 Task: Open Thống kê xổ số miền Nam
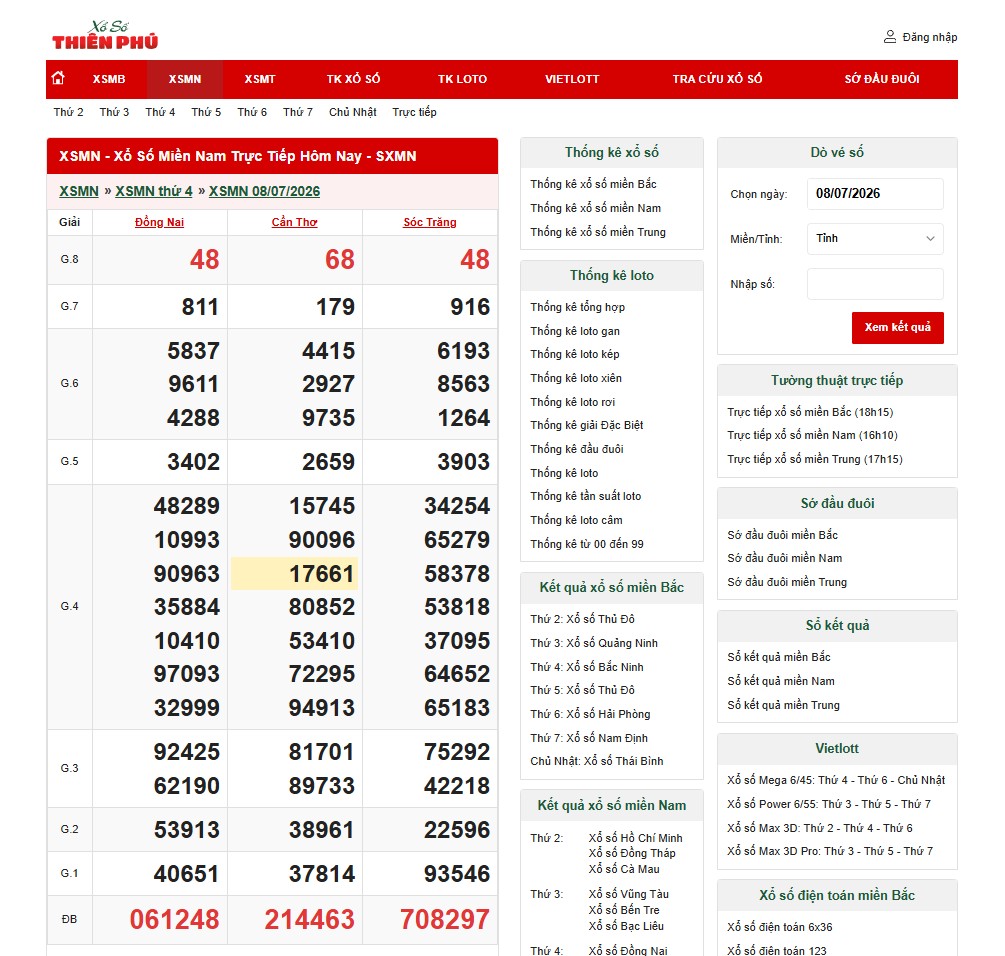pyautogui.click(x=595, y=208)
